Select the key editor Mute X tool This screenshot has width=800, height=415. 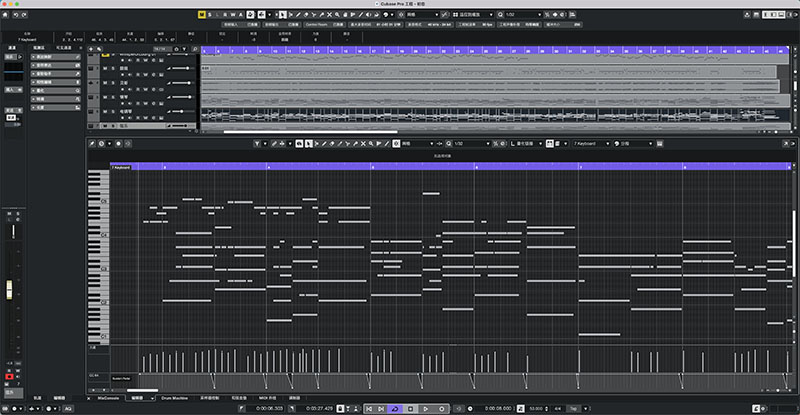click(x=363, y=144)
